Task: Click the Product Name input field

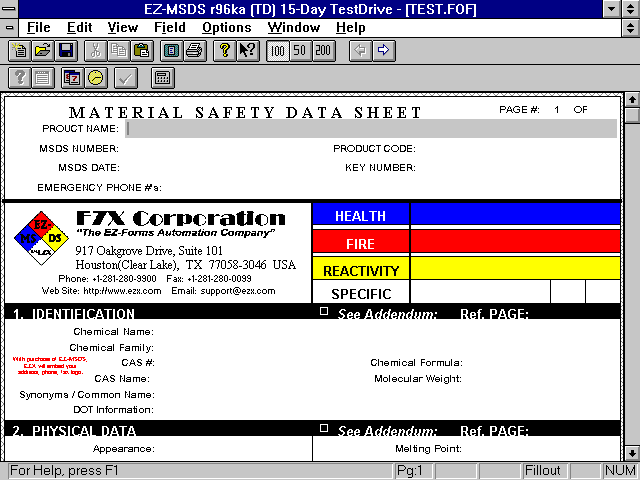Action: point(370,128)
